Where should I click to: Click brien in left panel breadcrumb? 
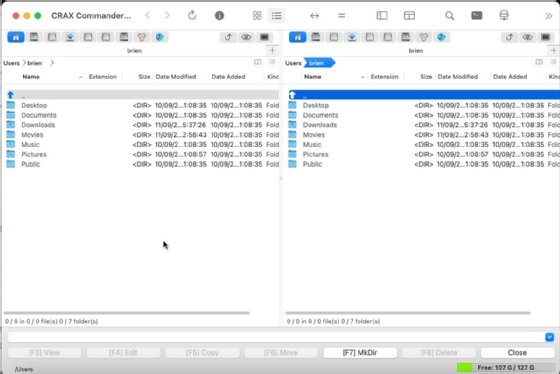[35, 63]
